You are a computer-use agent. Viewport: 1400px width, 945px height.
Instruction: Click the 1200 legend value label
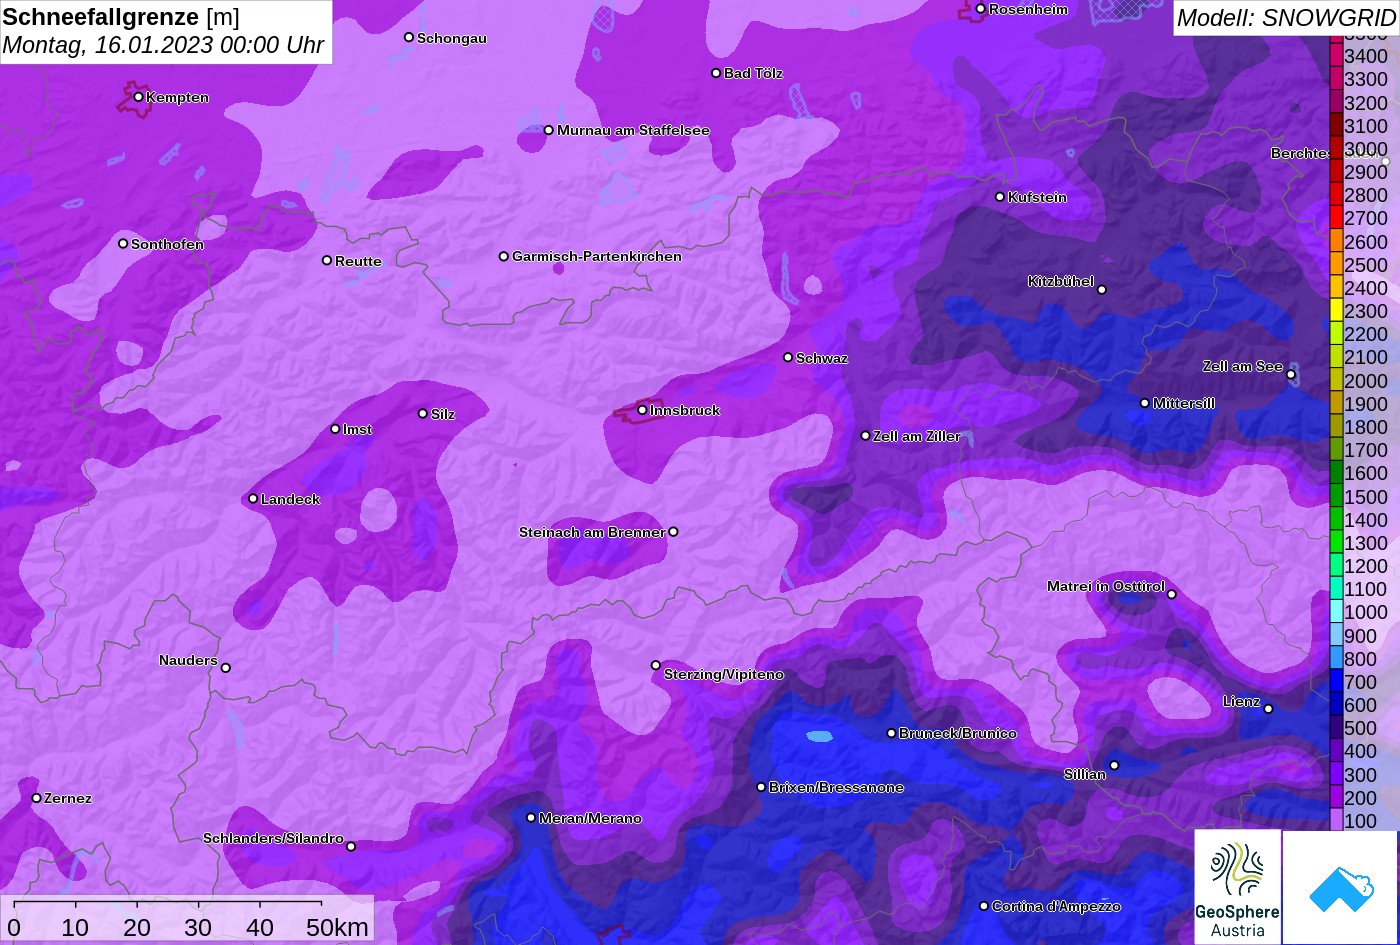click(1366, 566)
